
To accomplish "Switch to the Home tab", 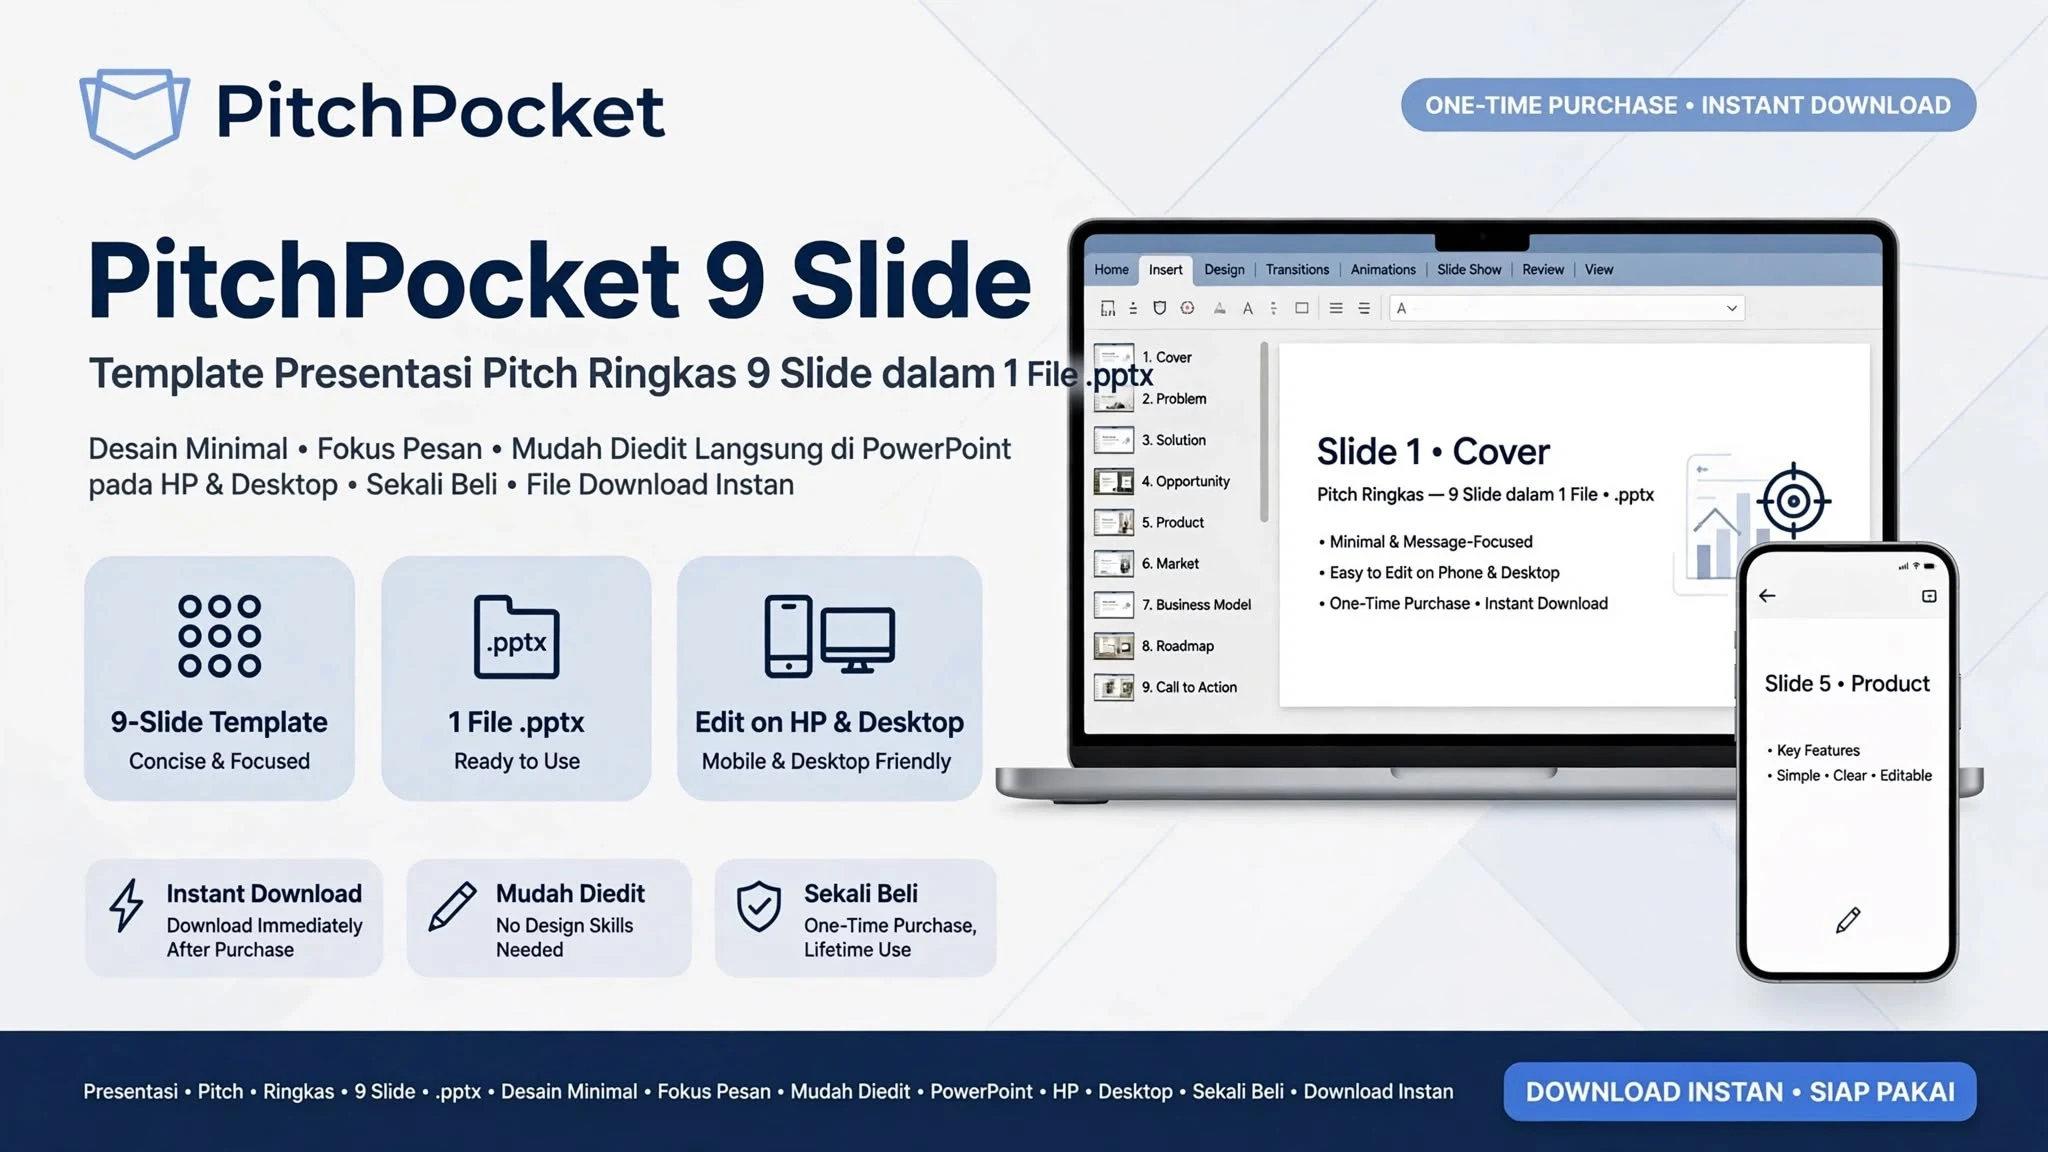I will (1111, 269).
